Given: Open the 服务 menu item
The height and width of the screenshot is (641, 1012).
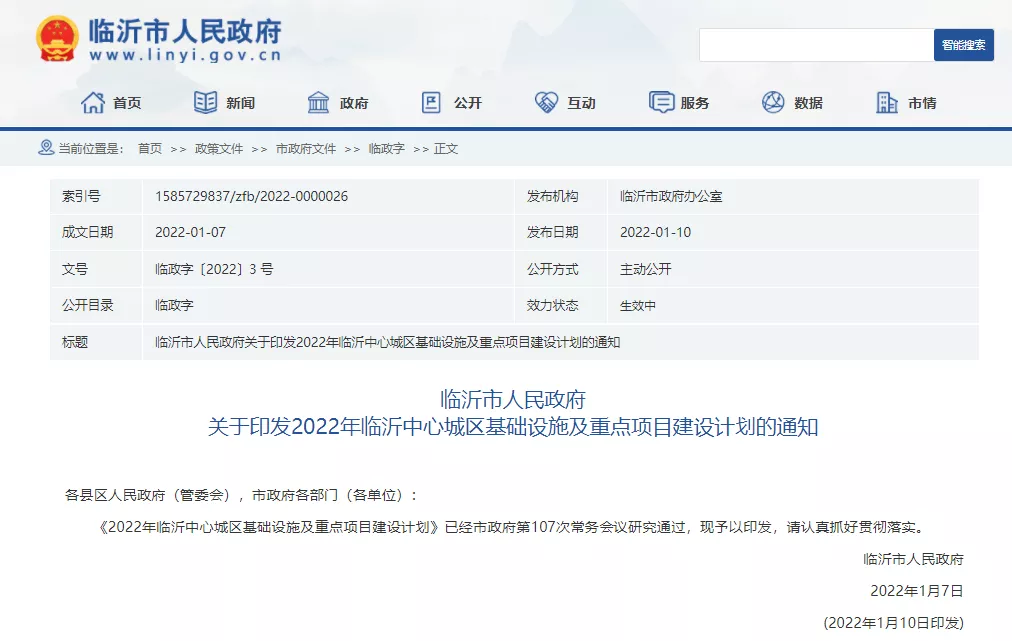Looking at the screenshot, I should click(695, 103).
